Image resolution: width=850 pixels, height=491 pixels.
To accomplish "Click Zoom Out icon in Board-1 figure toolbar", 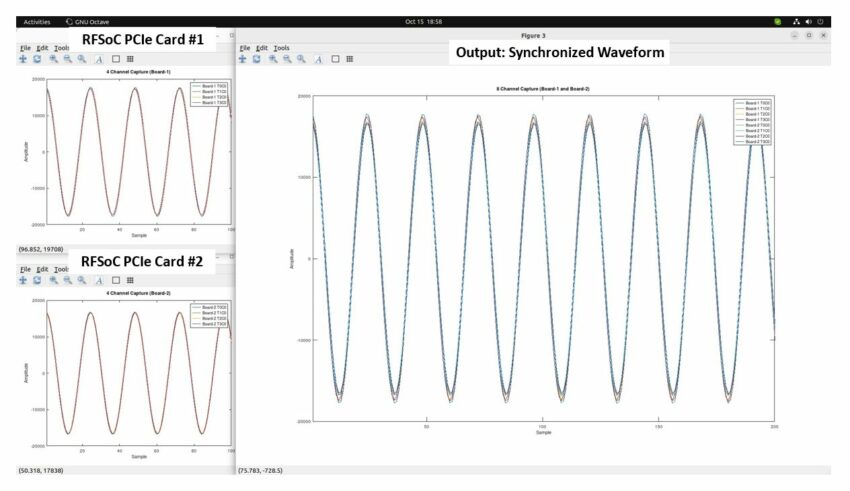I will click(x=67, y=58).
